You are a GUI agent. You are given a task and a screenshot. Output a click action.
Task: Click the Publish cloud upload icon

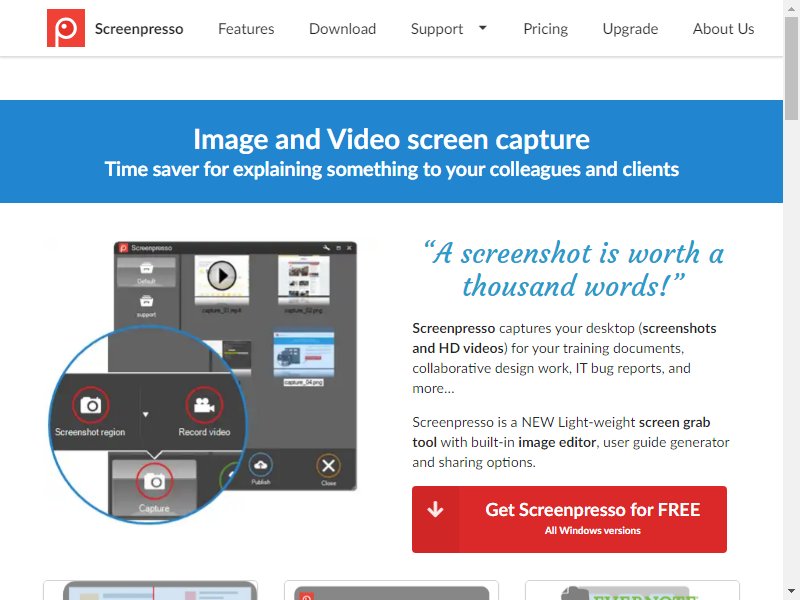point(261,465)
